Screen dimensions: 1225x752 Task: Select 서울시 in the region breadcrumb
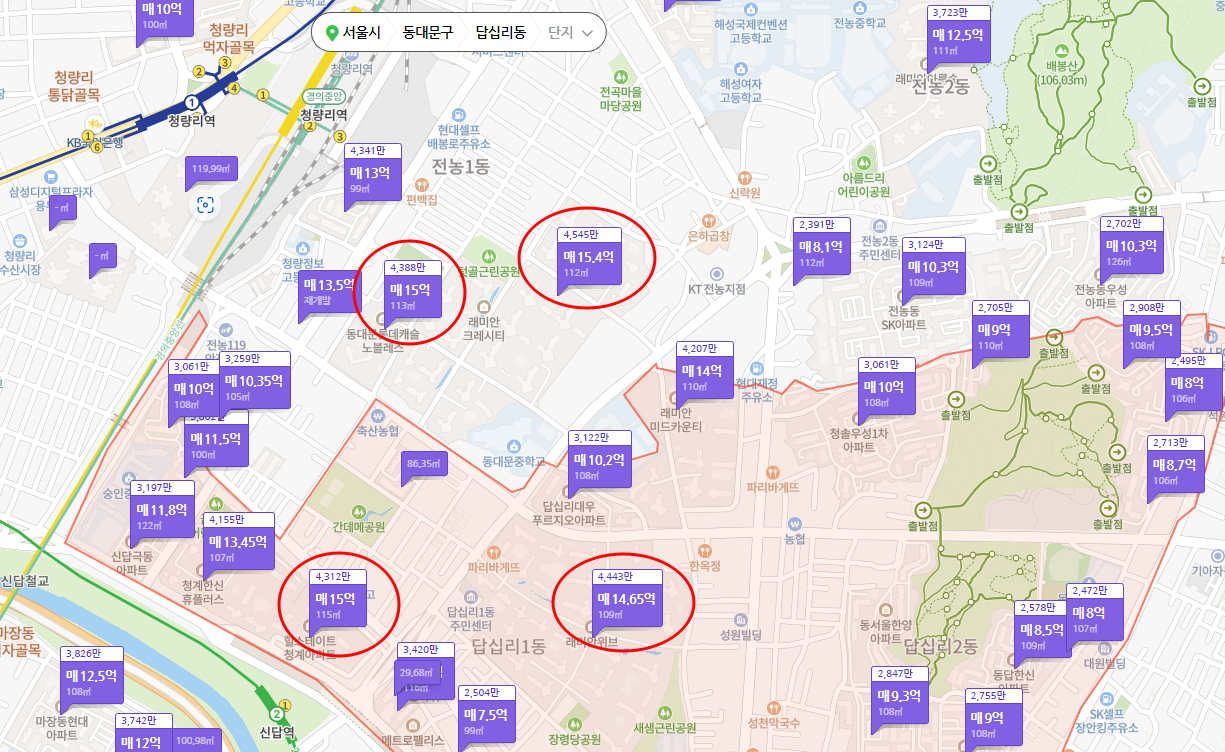362,32
